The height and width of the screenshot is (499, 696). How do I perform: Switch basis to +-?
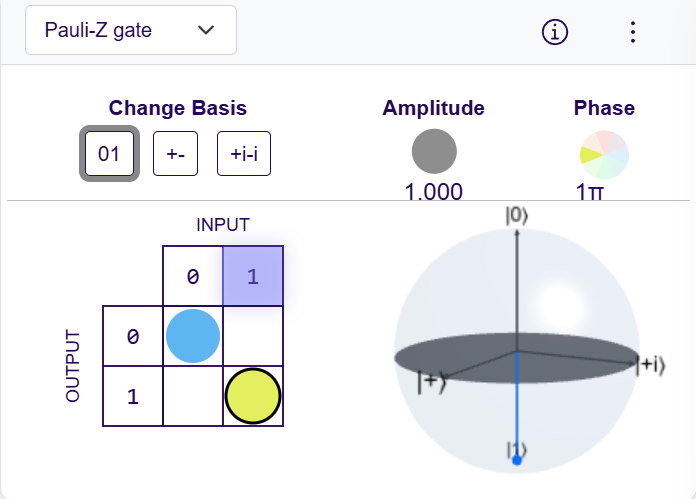click(175, 154)
